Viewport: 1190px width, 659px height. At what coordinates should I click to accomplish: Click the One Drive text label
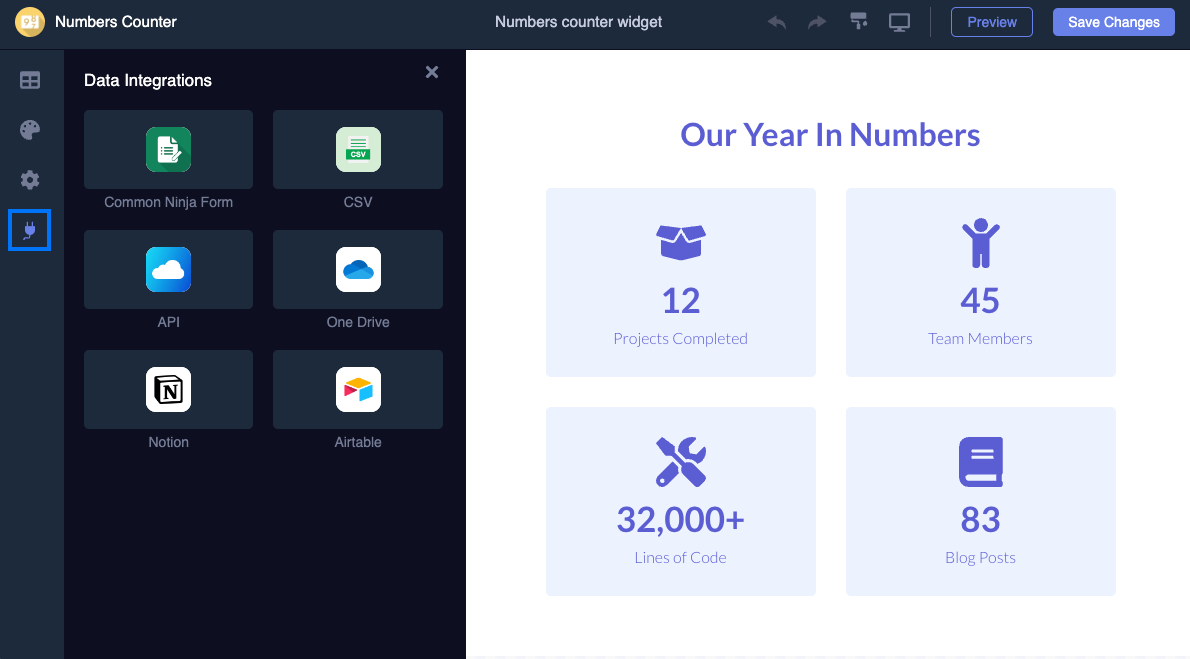pyautogui.click(x=358, y=322)
